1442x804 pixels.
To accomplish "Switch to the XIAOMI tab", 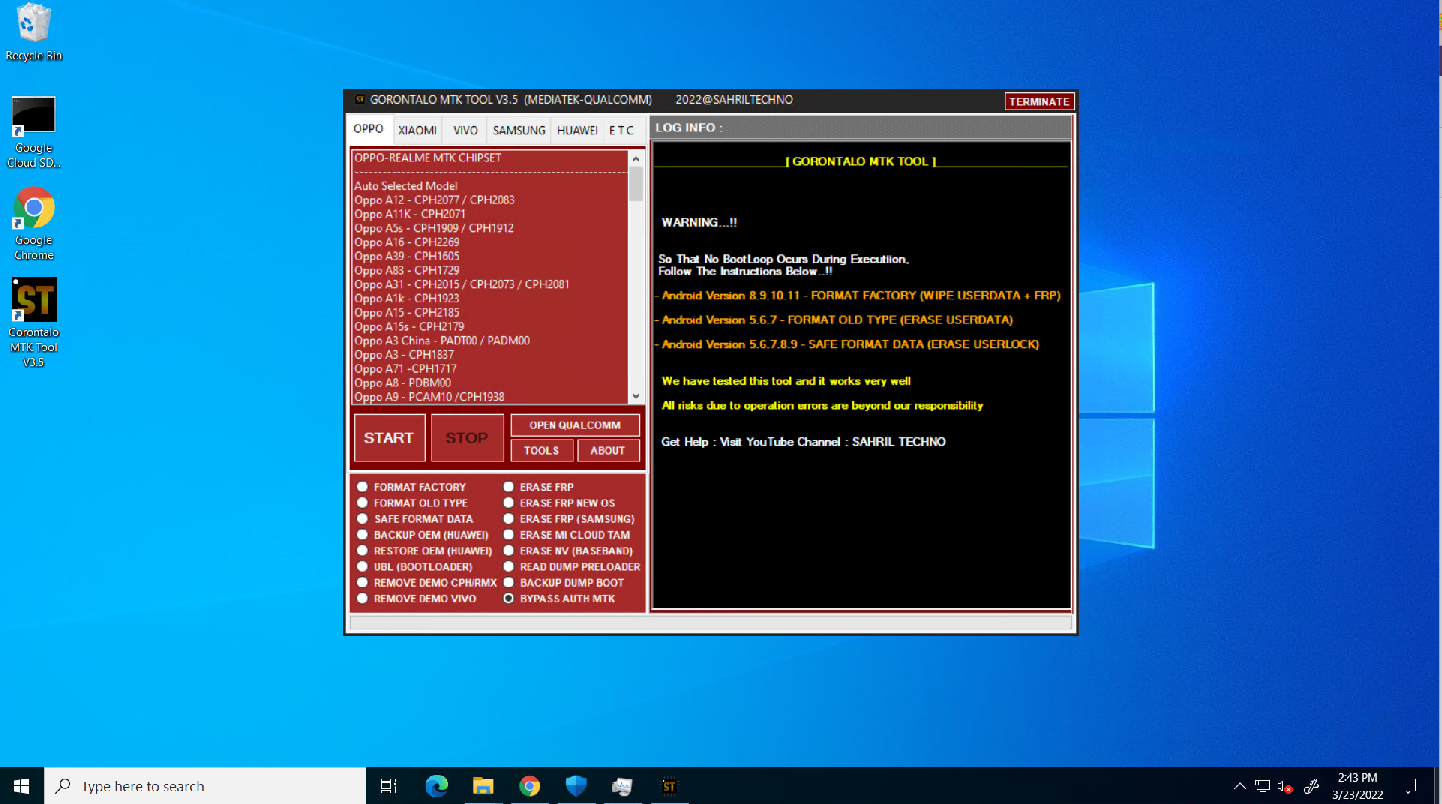I will pos(417,130).
